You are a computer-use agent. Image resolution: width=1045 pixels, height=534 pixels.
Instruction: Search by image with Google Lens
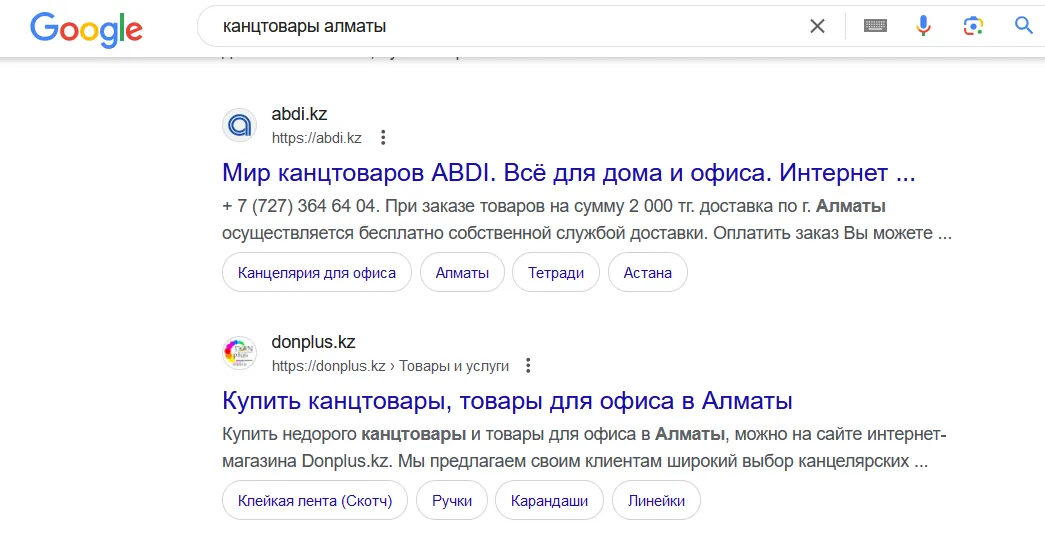[973, 26]
